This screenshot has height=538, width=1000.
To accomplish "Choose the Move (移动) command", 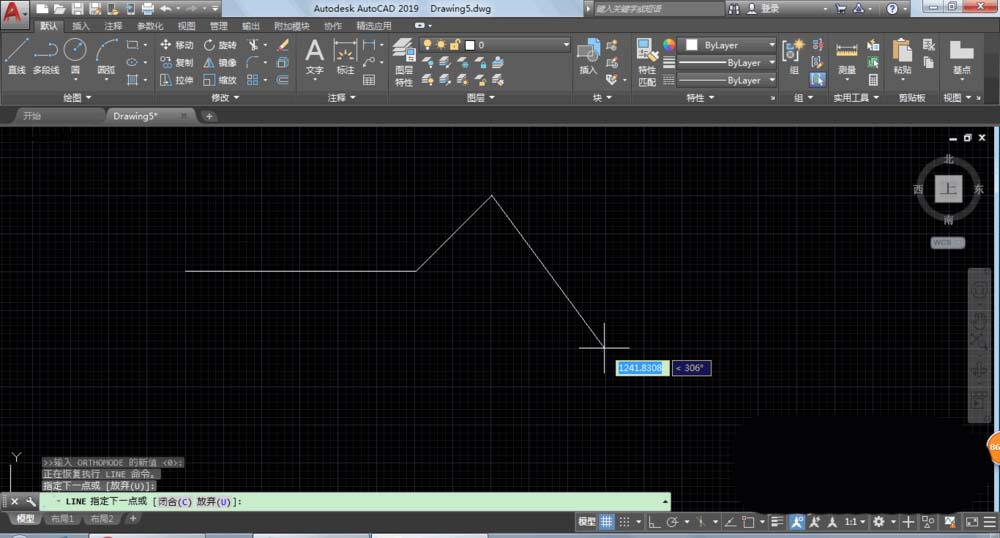I will point(176,45).
